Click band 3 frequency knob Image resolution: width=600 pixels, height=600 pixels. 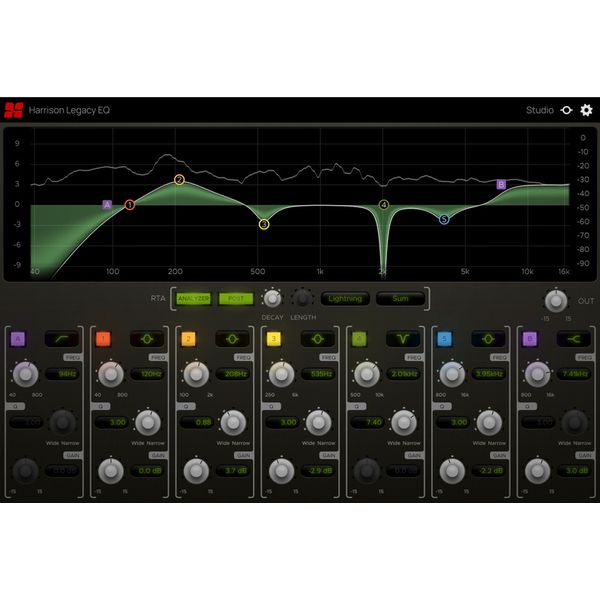(282, 374)
